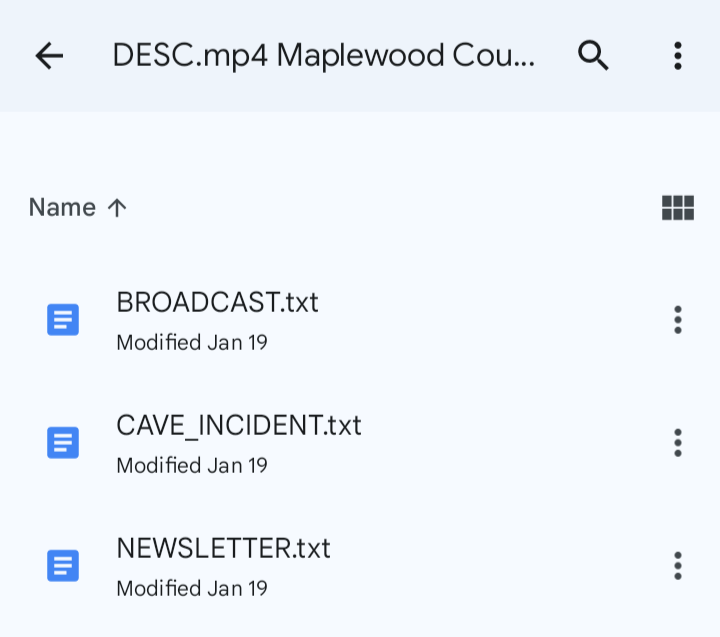
Task: Tap the DESC.mp4 Maplewood folder title
Action: (323, 56)
